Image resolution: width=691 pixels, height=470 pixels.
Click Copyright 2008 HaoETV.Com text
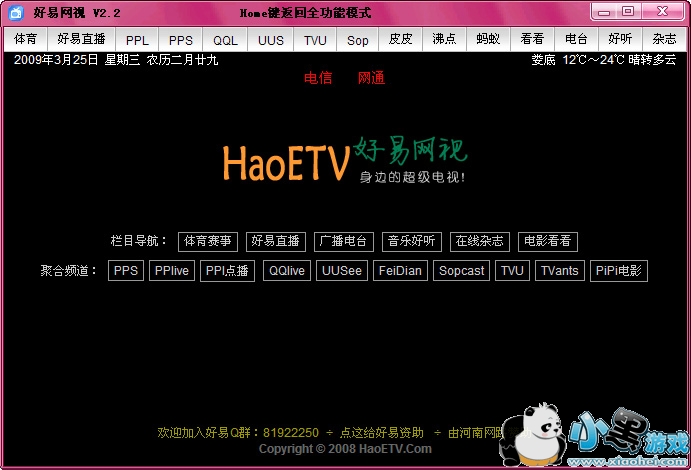pos(345,449)
